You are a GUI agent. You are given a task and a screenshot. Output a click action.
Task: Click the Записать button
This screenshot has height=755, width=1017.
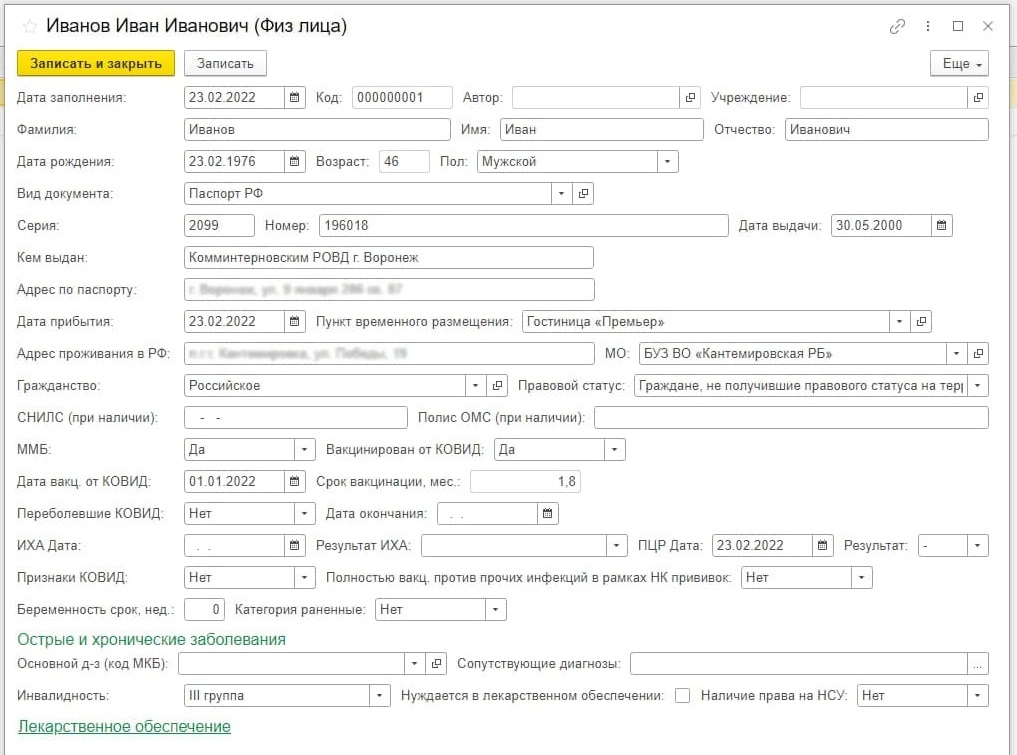(x=225, y=64)
